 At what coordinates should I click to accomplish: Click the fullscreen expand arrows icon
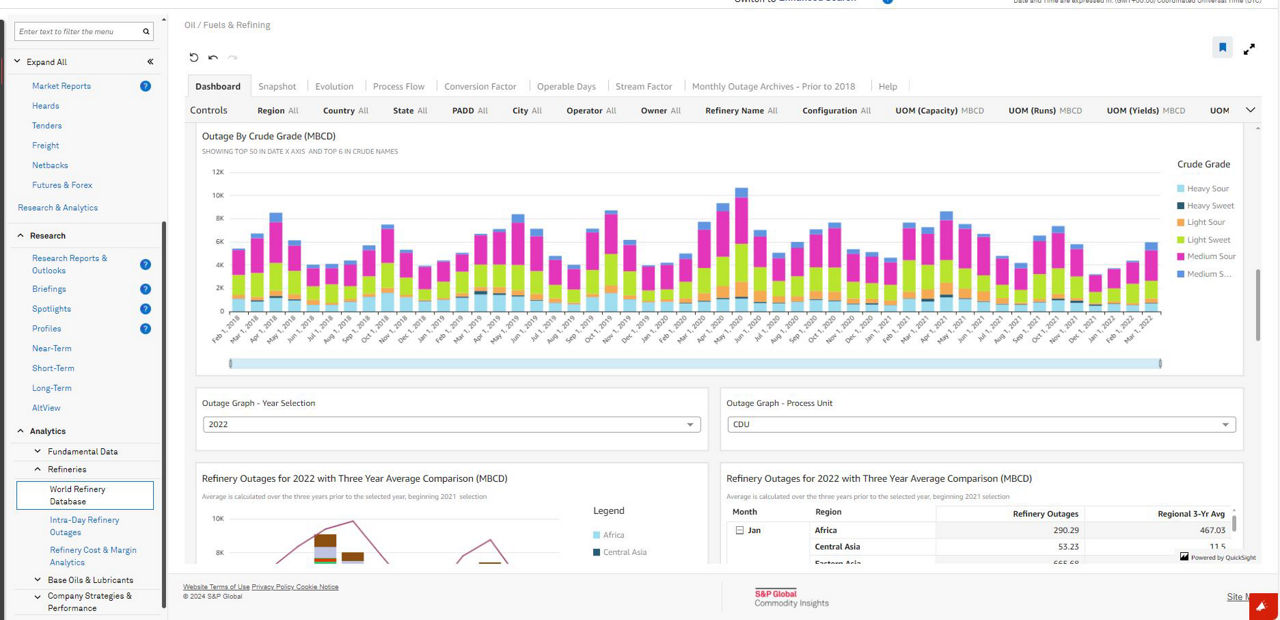click(1249, 49)
